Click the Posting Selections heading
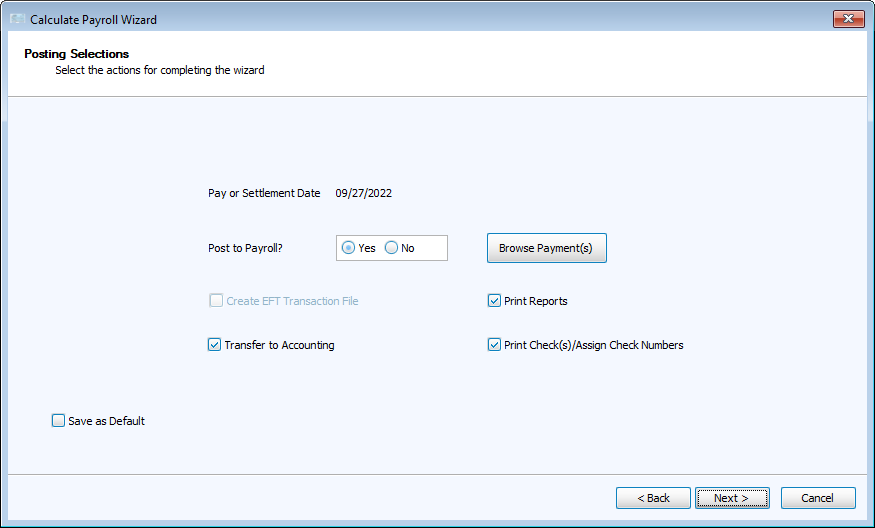 [x=76, y=53]
